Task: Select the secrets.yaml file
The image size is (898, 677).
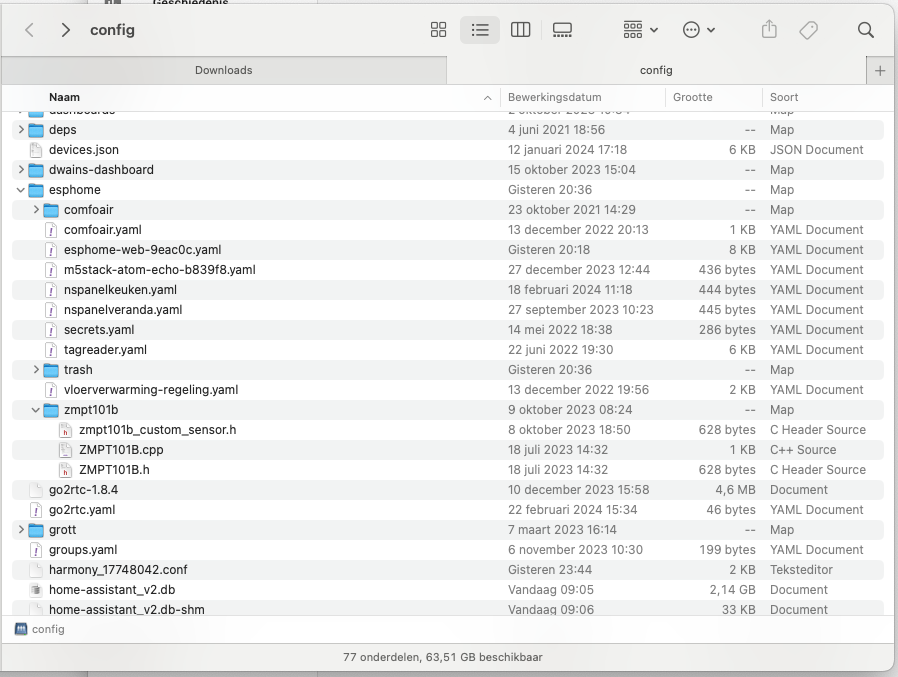Action: coord(99,330)
